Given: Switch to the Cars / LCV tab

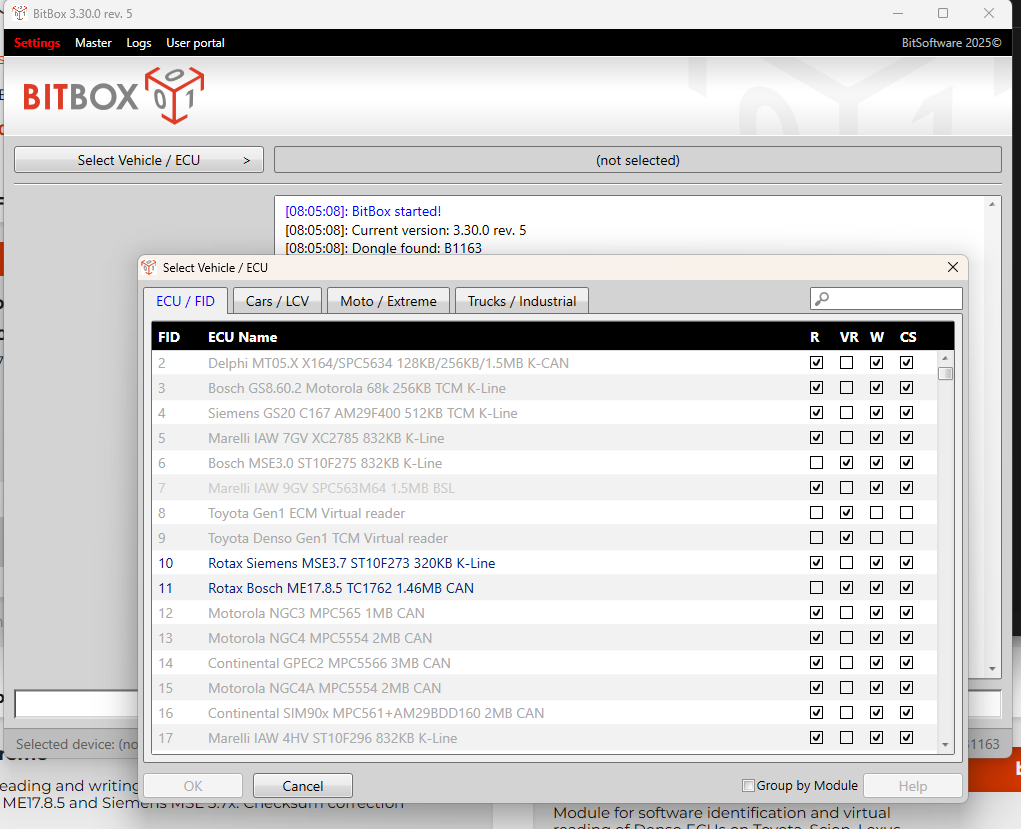Looking at the screenshot, I should (x=277, y=301).
